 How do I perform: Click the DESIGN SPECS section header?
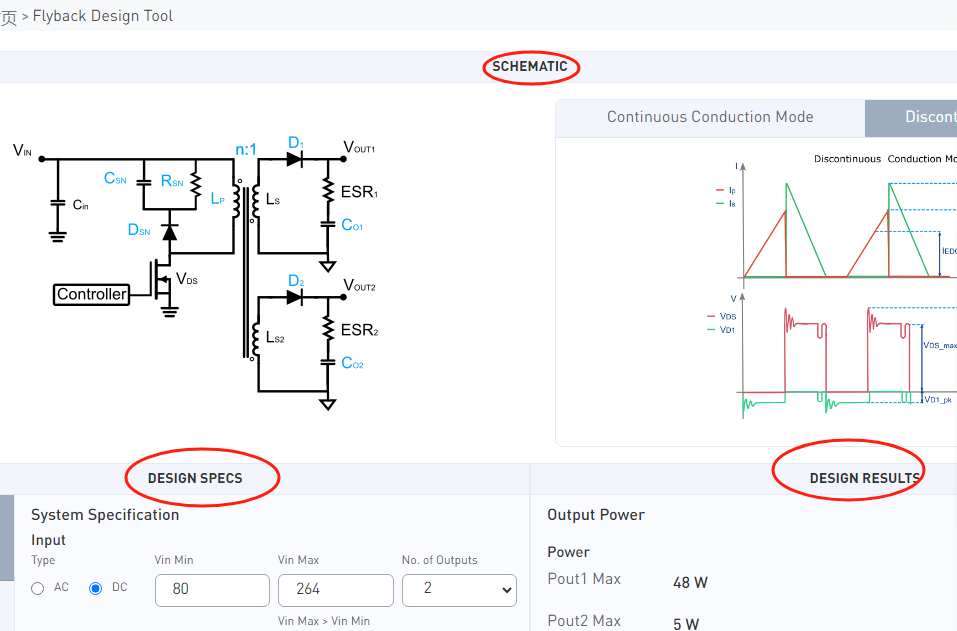(x=195, y=478)
